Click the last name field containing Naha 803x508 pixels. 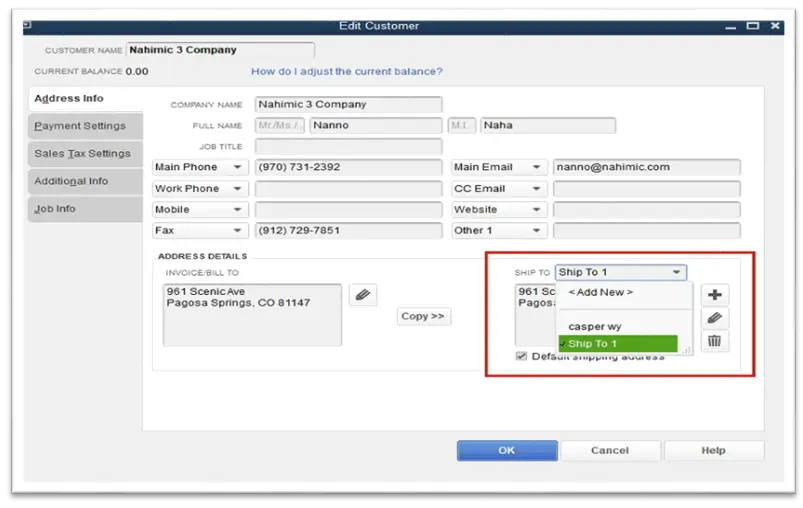(x=547, y=125)
